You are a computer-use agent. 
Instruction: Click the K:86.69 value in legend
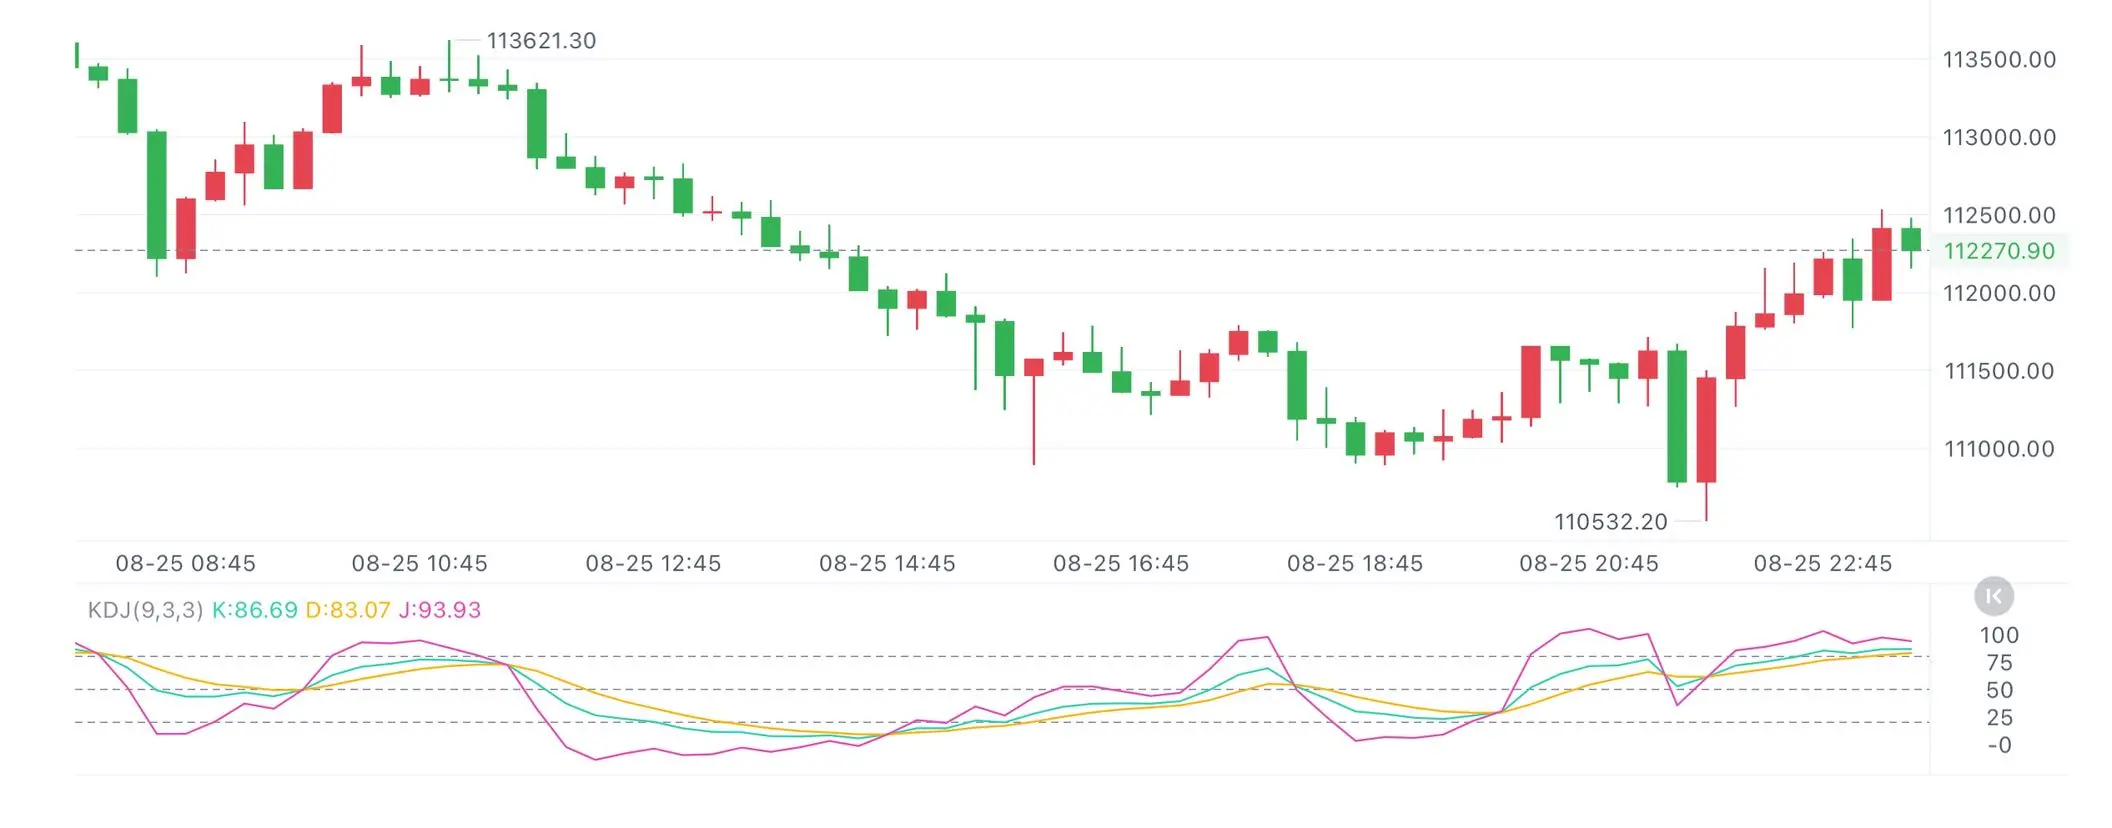(255, 610)
